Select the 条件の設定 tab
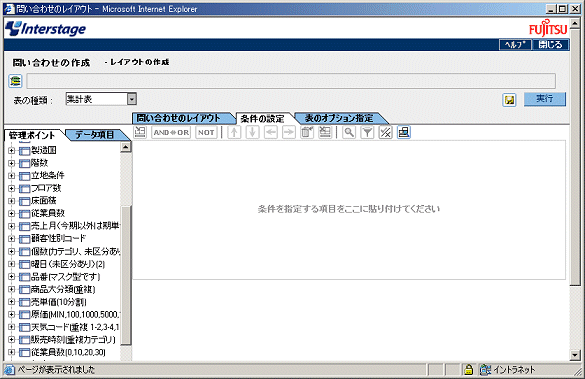The image size is (585, 379). pyautogui.click(x=264, y=119)
